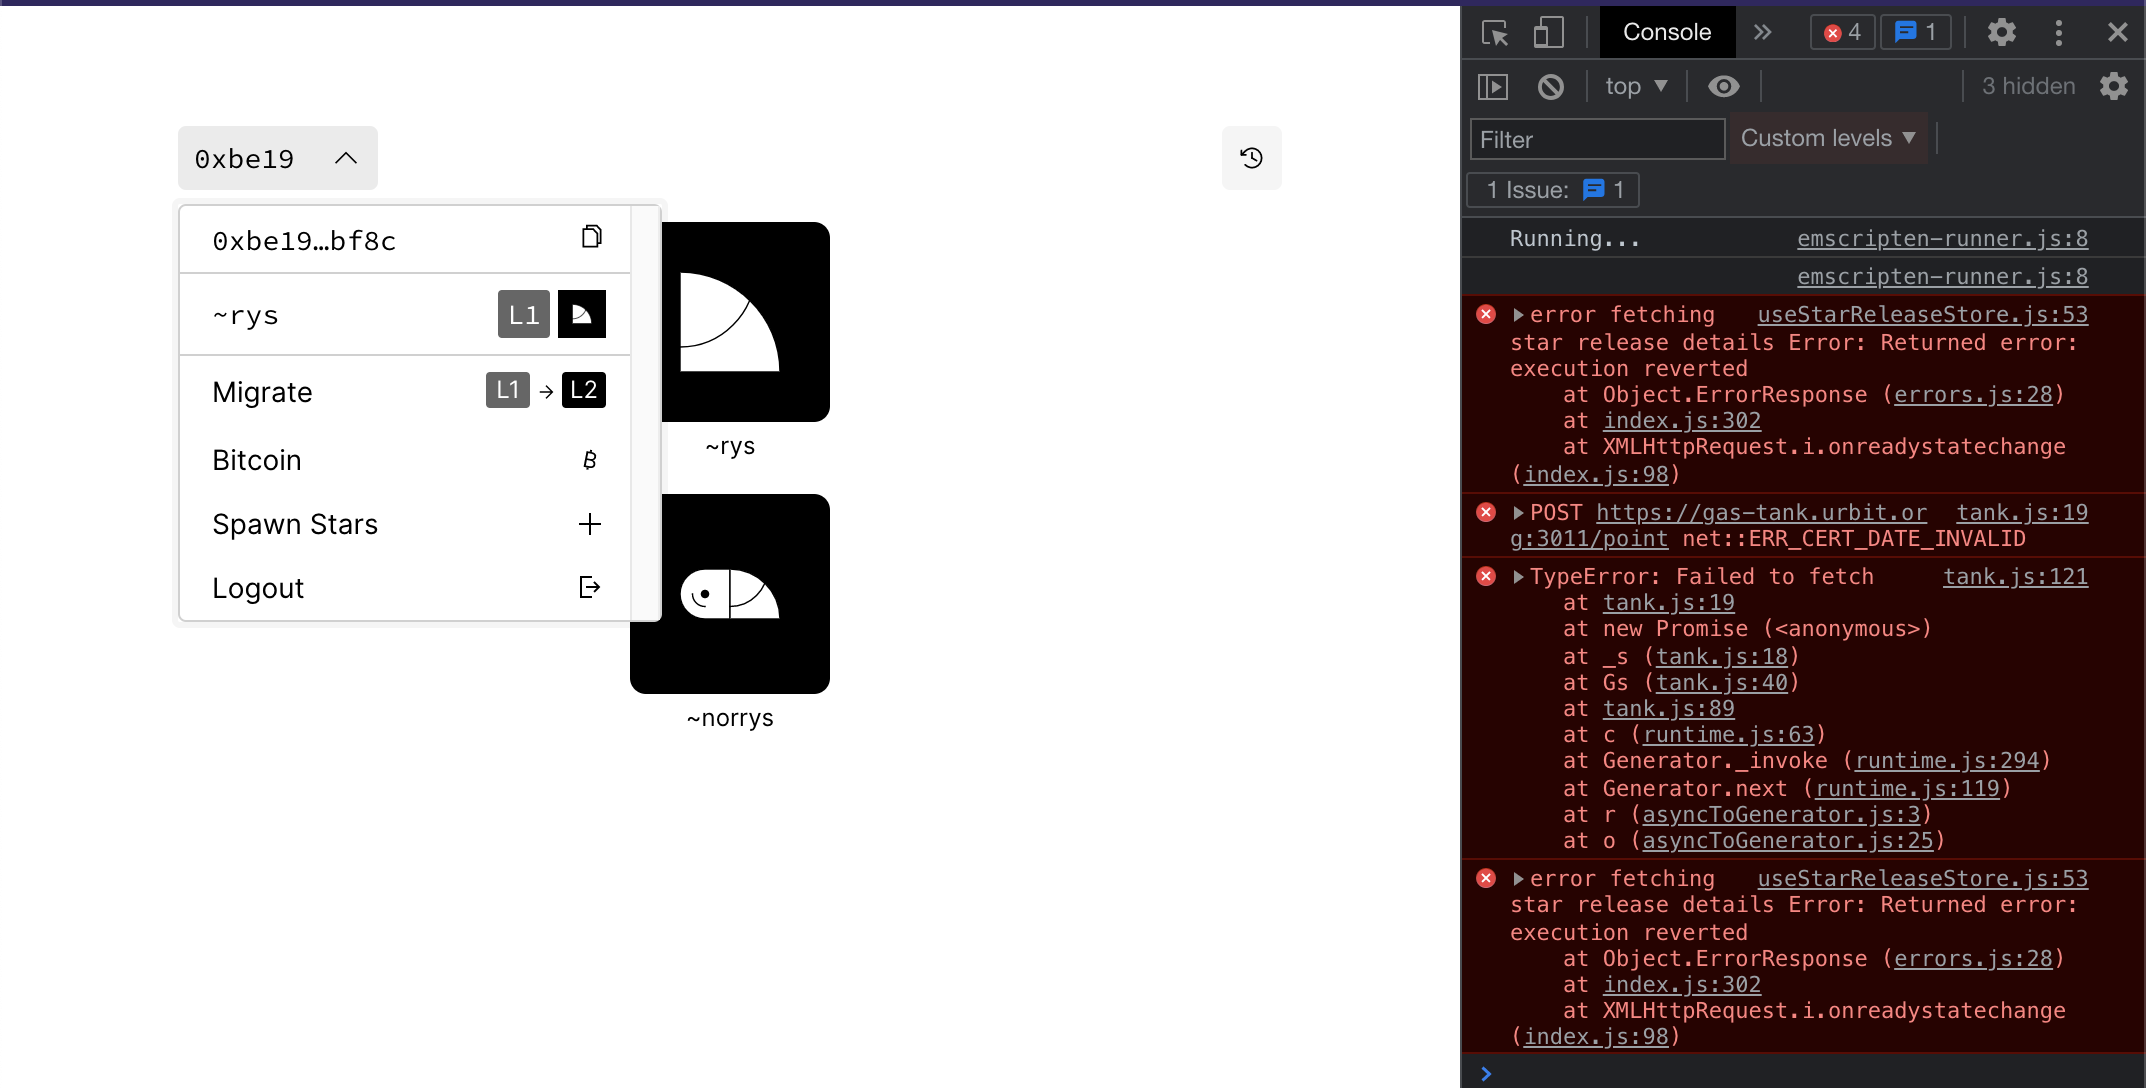
Task: Copy the 0xbe19…bf8c address
Action: point(592,237)
